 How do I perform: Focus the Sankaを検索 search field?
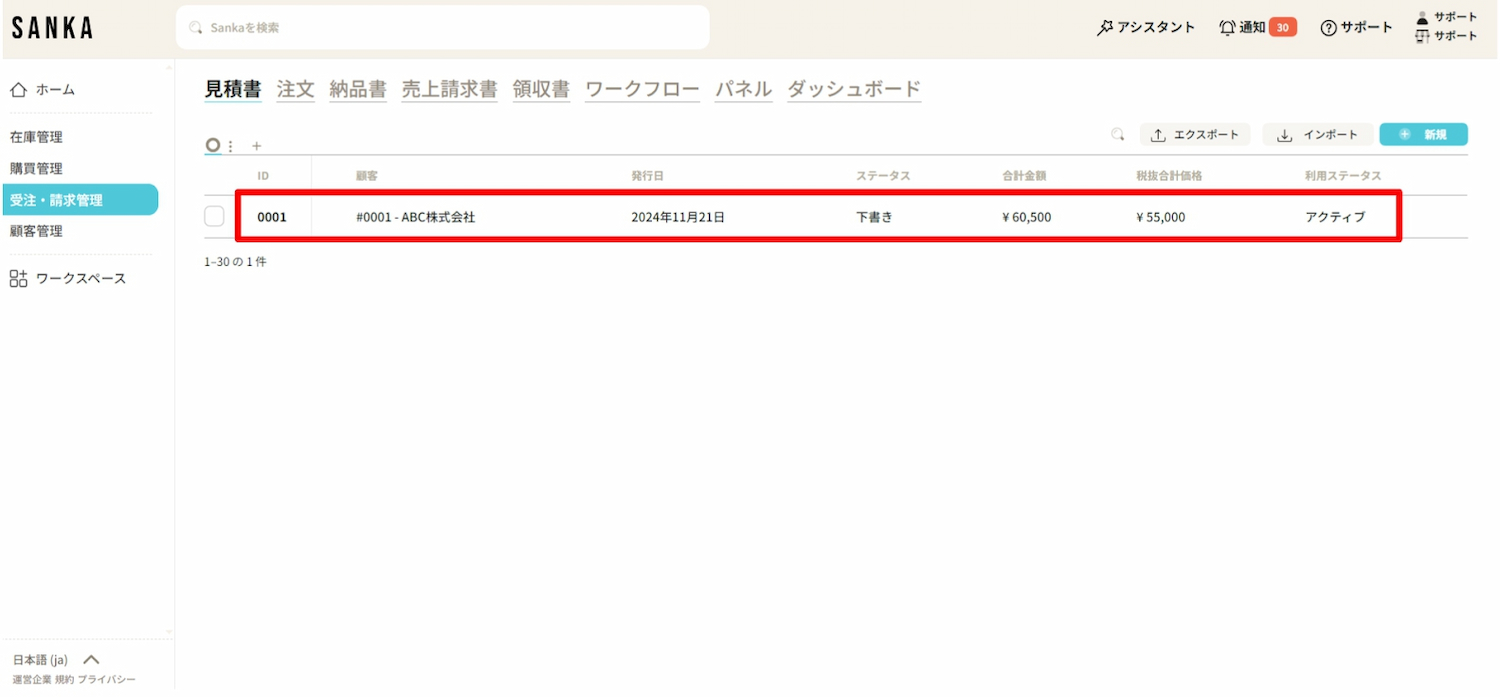442,27
